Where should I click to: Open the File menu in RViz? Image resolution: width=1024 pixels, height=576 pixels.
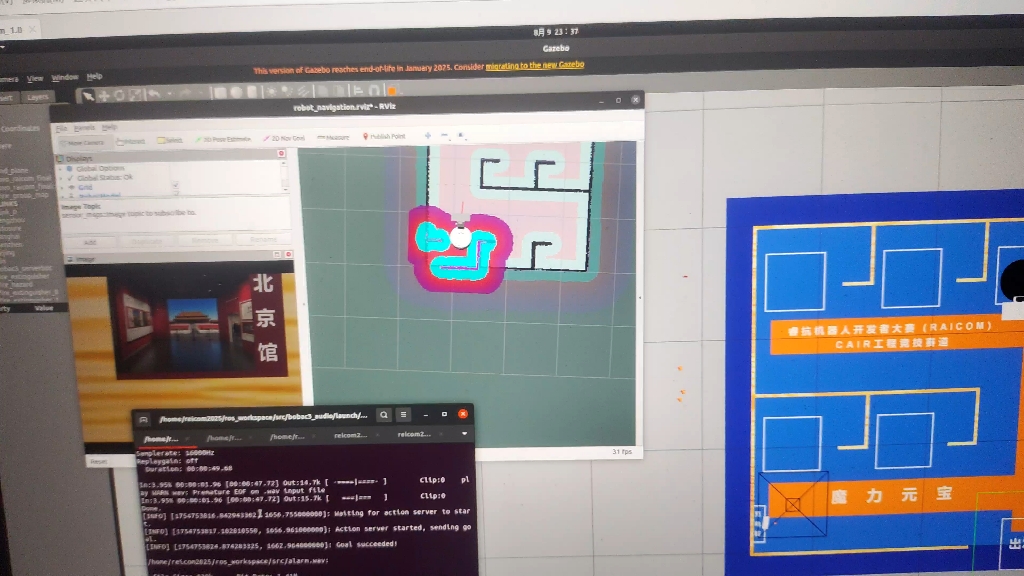coord(61,129)
